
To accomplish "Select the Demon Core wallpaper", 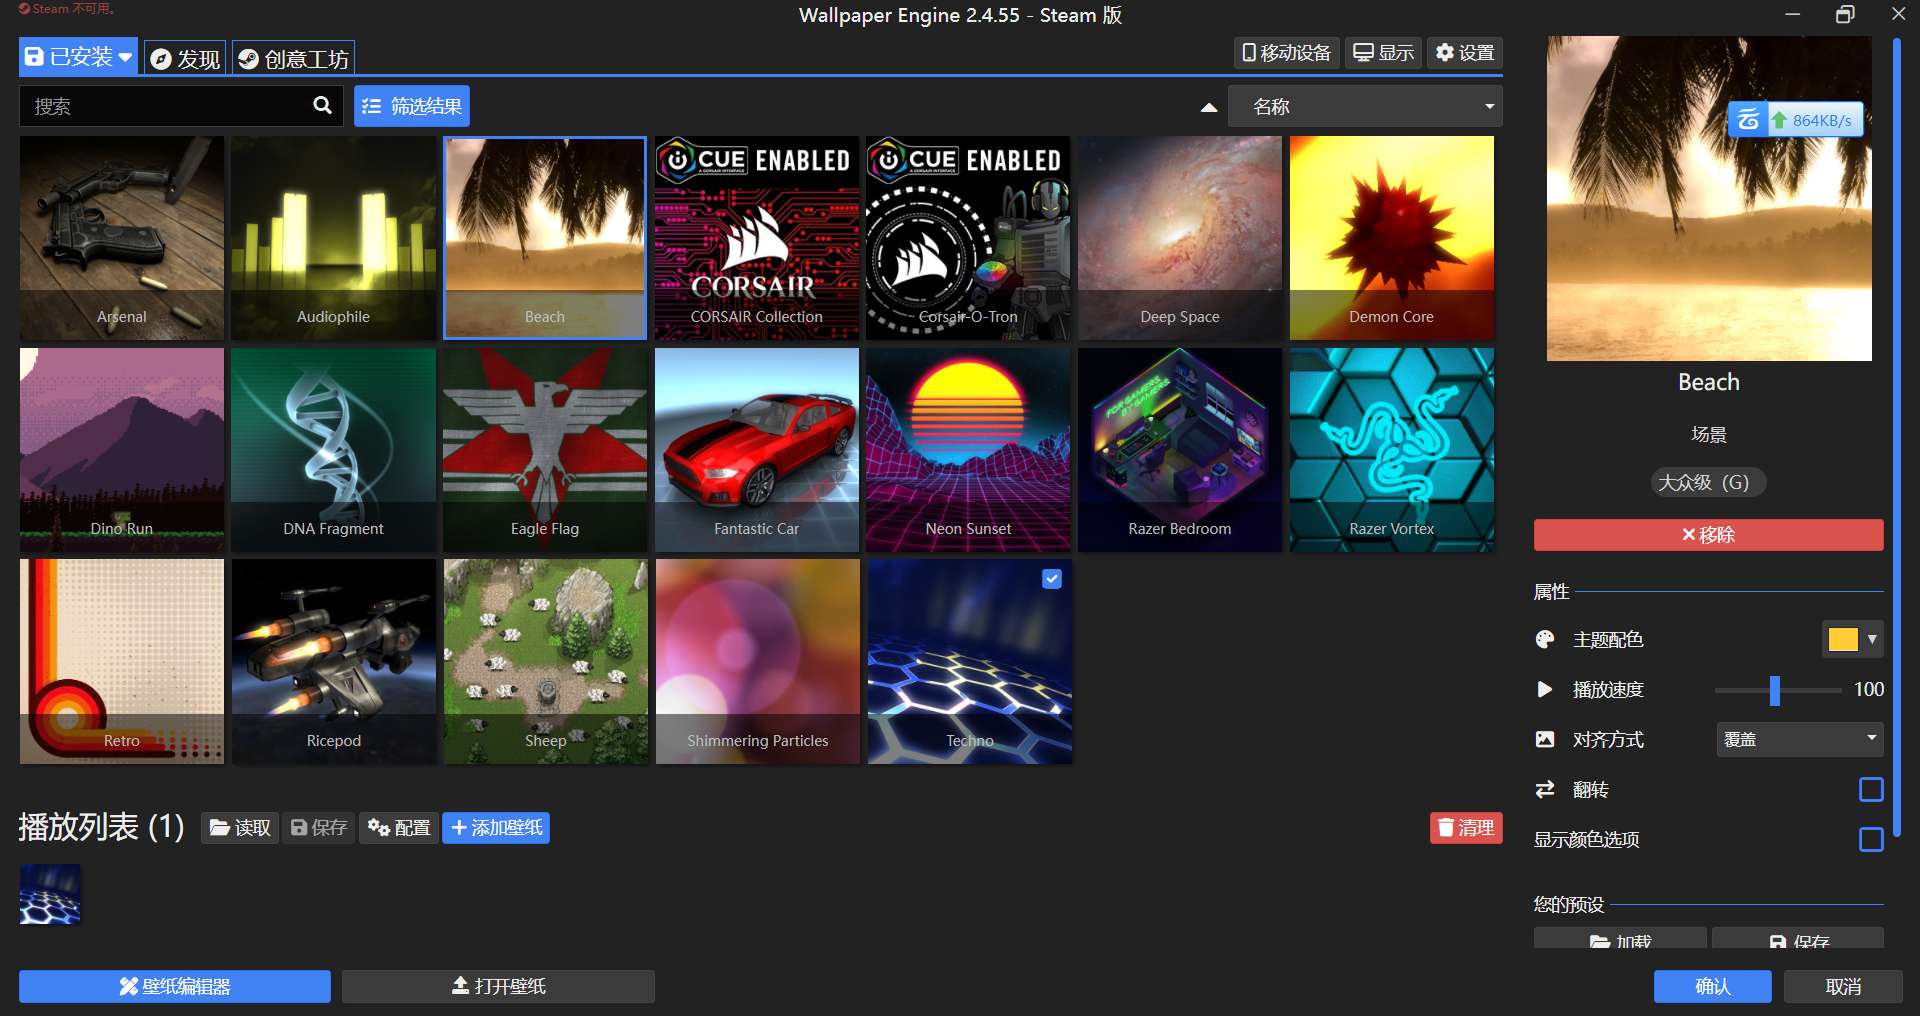I will [1392, 238].
